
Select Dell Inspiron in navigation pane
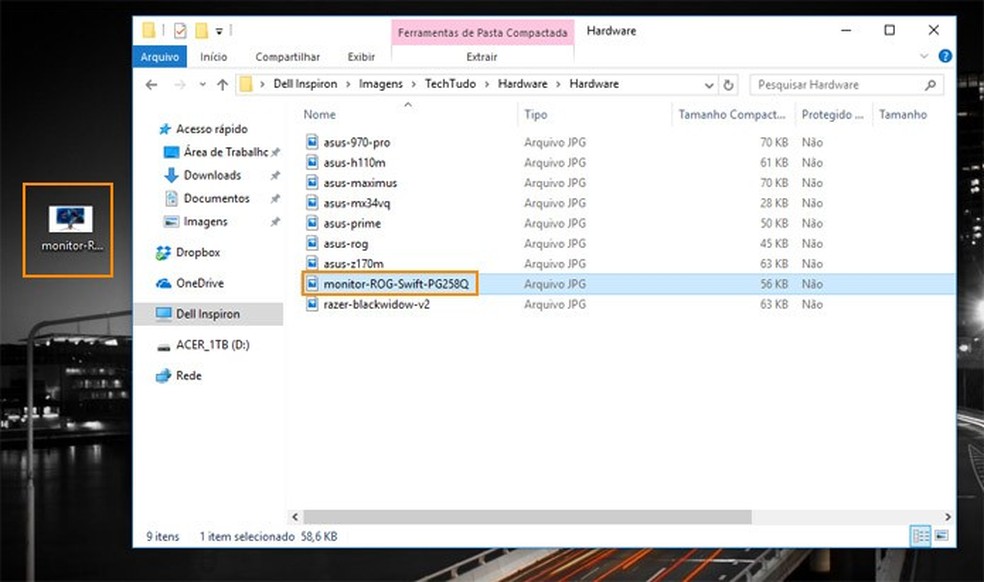(208, 314)
